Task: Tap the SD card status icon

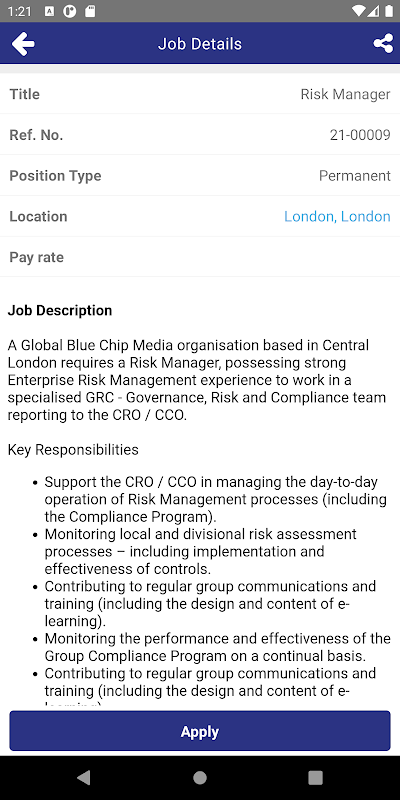Action: point(90,11)
